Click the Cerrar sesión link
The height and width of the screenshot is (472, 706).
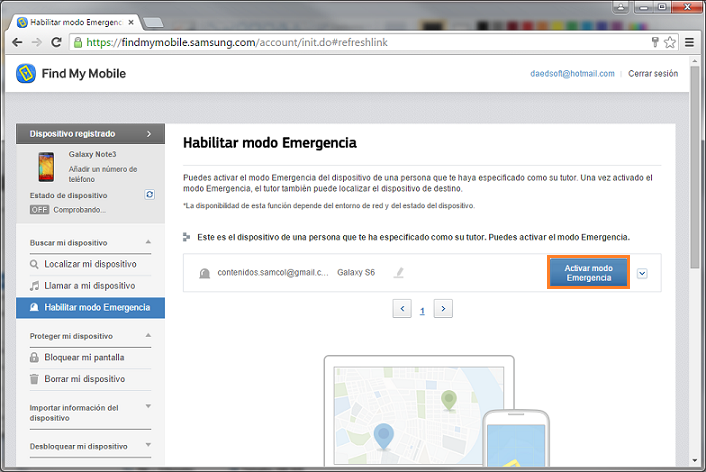click(x=653, y=73)
